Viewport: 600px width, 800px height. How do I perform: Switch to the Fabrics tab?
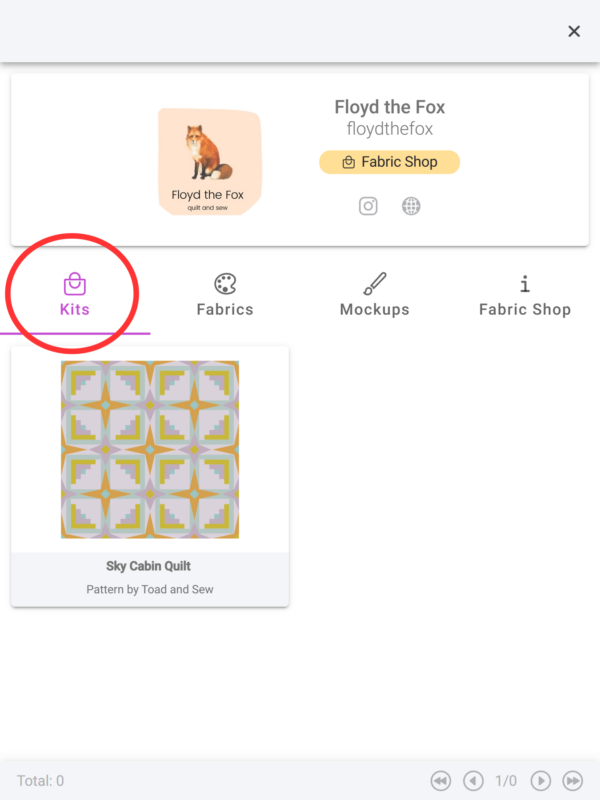tap(225, 295)
